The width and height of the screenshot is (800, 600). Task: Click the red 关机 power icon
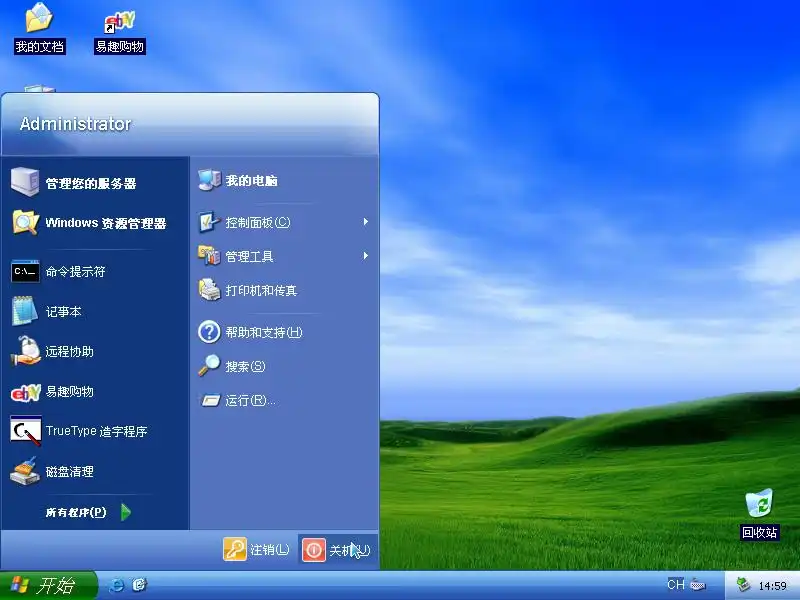coord(313,549)
